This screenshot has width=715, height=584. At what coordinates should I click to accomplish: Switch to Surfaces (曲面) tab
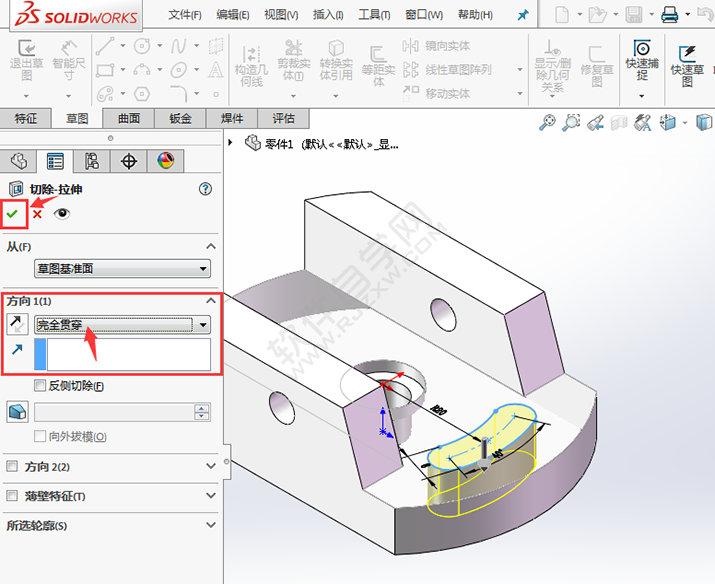click(x=129, y=119)
